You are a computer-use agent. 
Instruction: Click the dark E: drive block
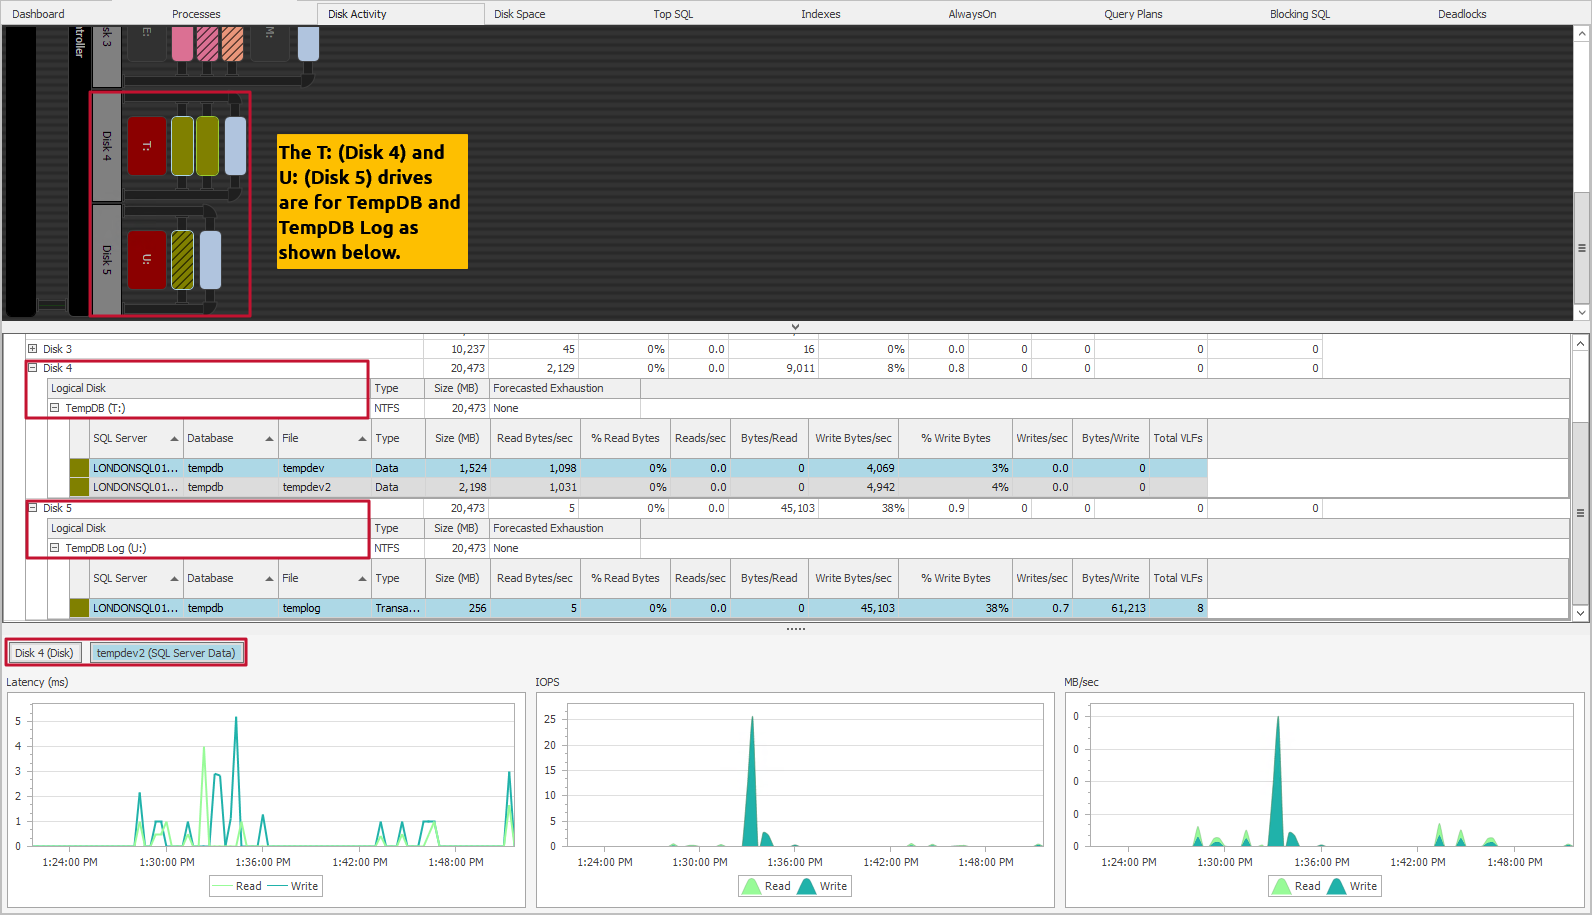[146, 44]
